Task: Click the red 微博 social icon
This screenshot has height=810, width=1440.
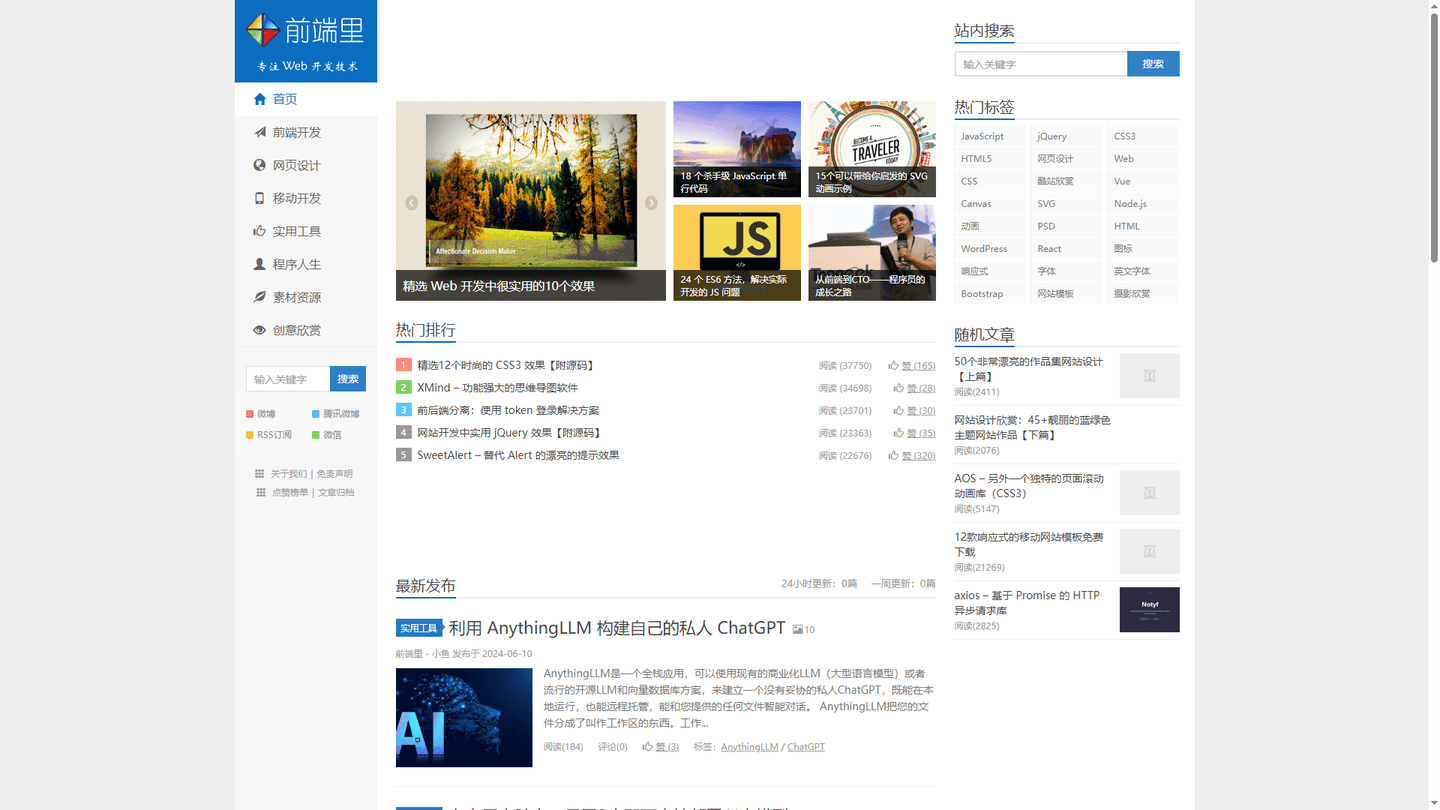Action: 250,414
